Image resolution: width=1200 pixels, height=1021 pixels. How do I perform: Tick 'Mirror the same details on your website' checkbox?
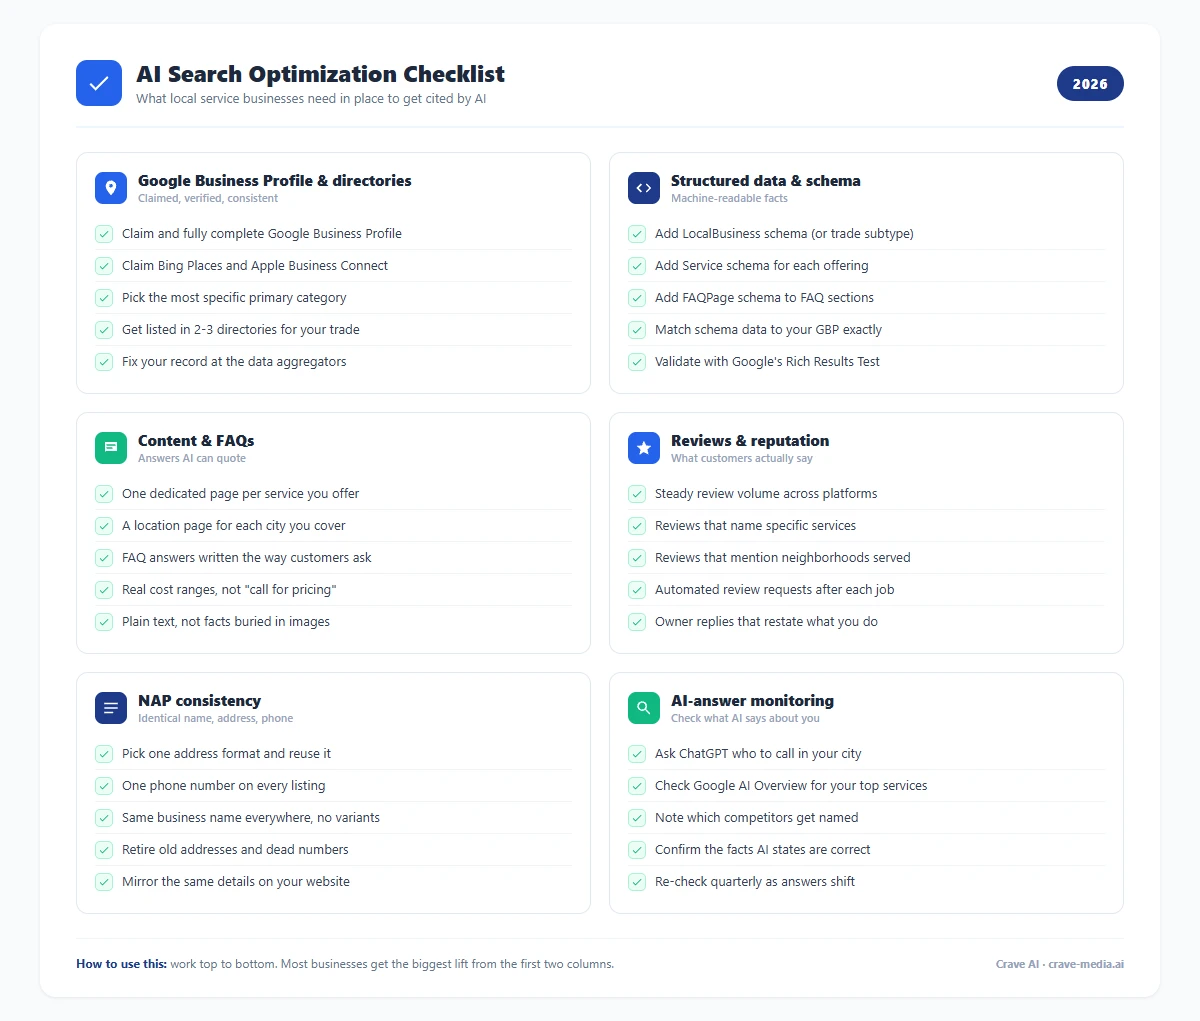[104, 882]
